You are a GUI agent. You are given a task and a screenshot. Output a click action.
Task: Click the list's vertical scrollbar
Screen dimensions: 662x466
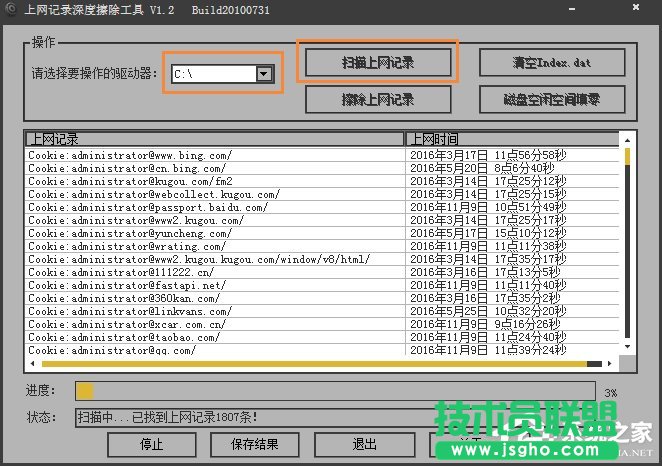click(627, 250)
